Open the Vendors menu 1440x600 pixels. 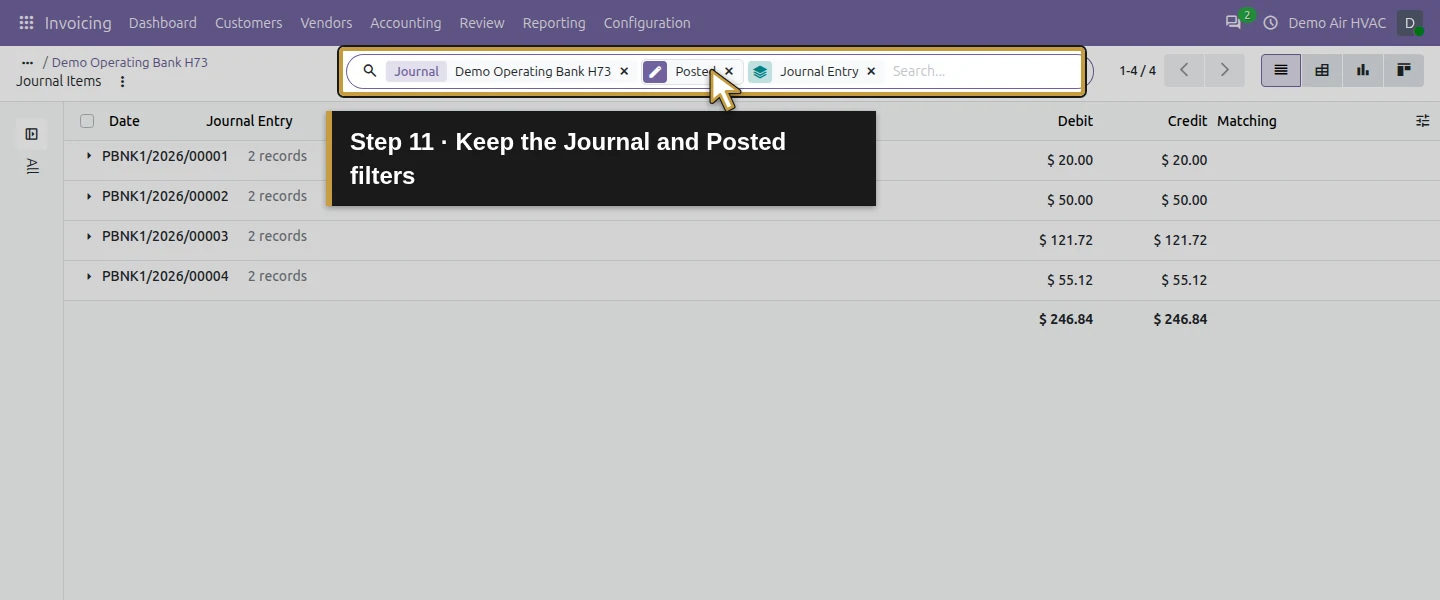(326, 22)
